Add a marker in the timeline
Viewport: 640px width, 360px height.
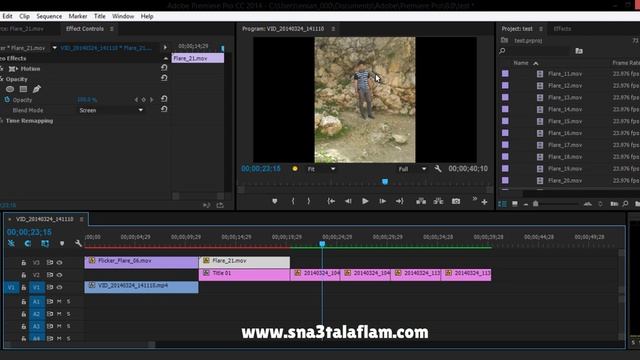(x=62, y=243)
